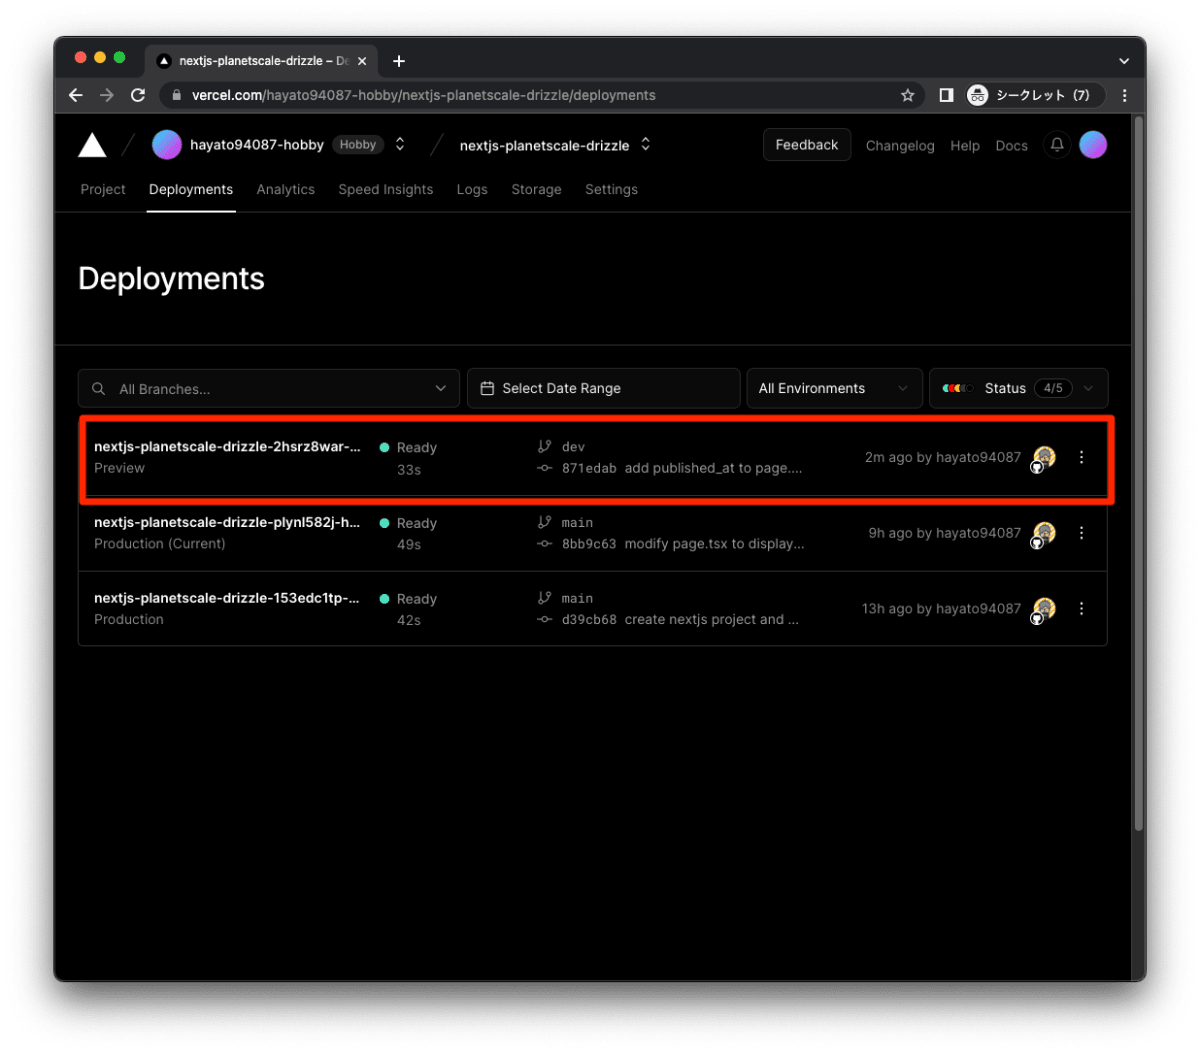Open the Storage tab

point(536,189)
